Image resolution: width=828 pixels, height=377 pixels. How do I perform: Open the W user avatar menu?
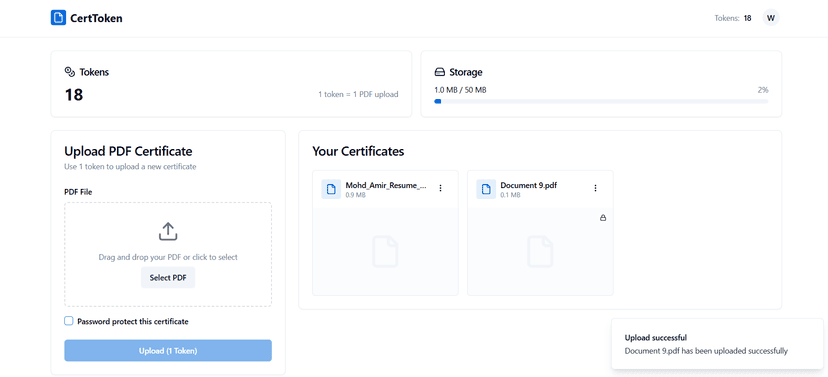771,18
